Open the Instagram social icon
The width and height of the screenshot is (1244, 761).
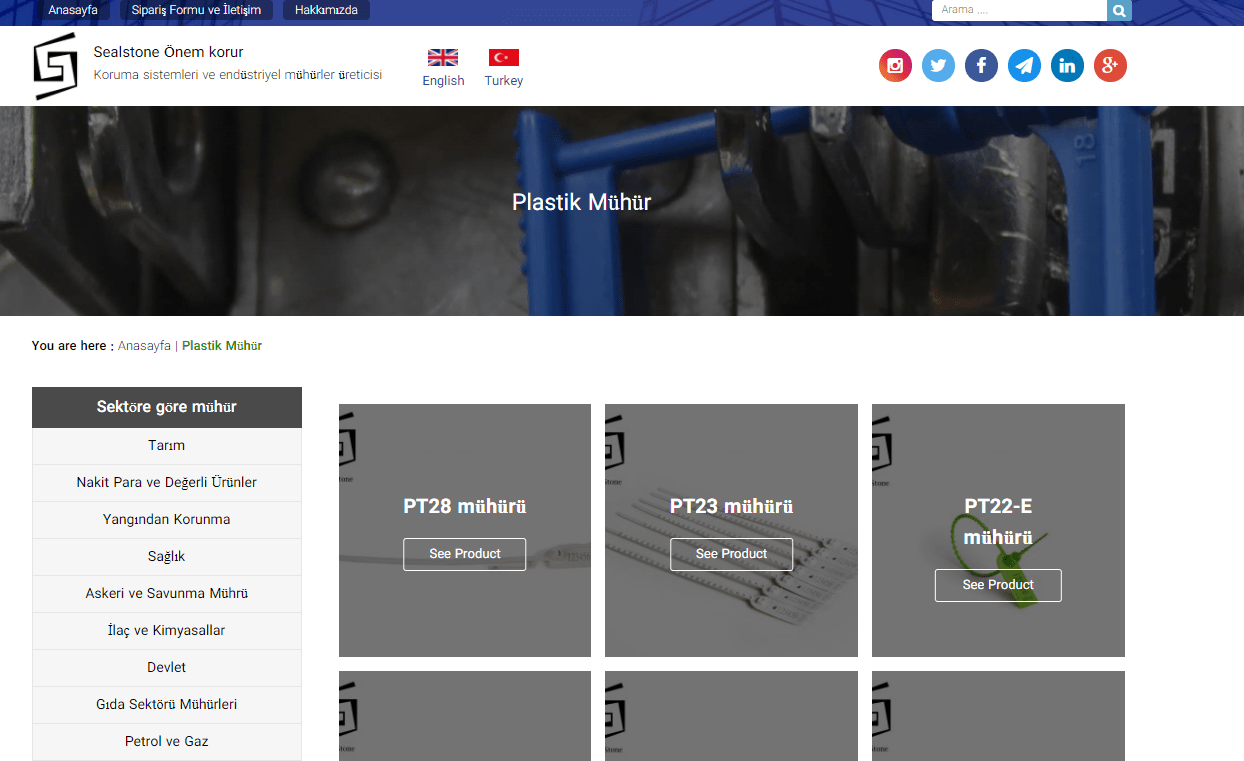pos(895,66)
